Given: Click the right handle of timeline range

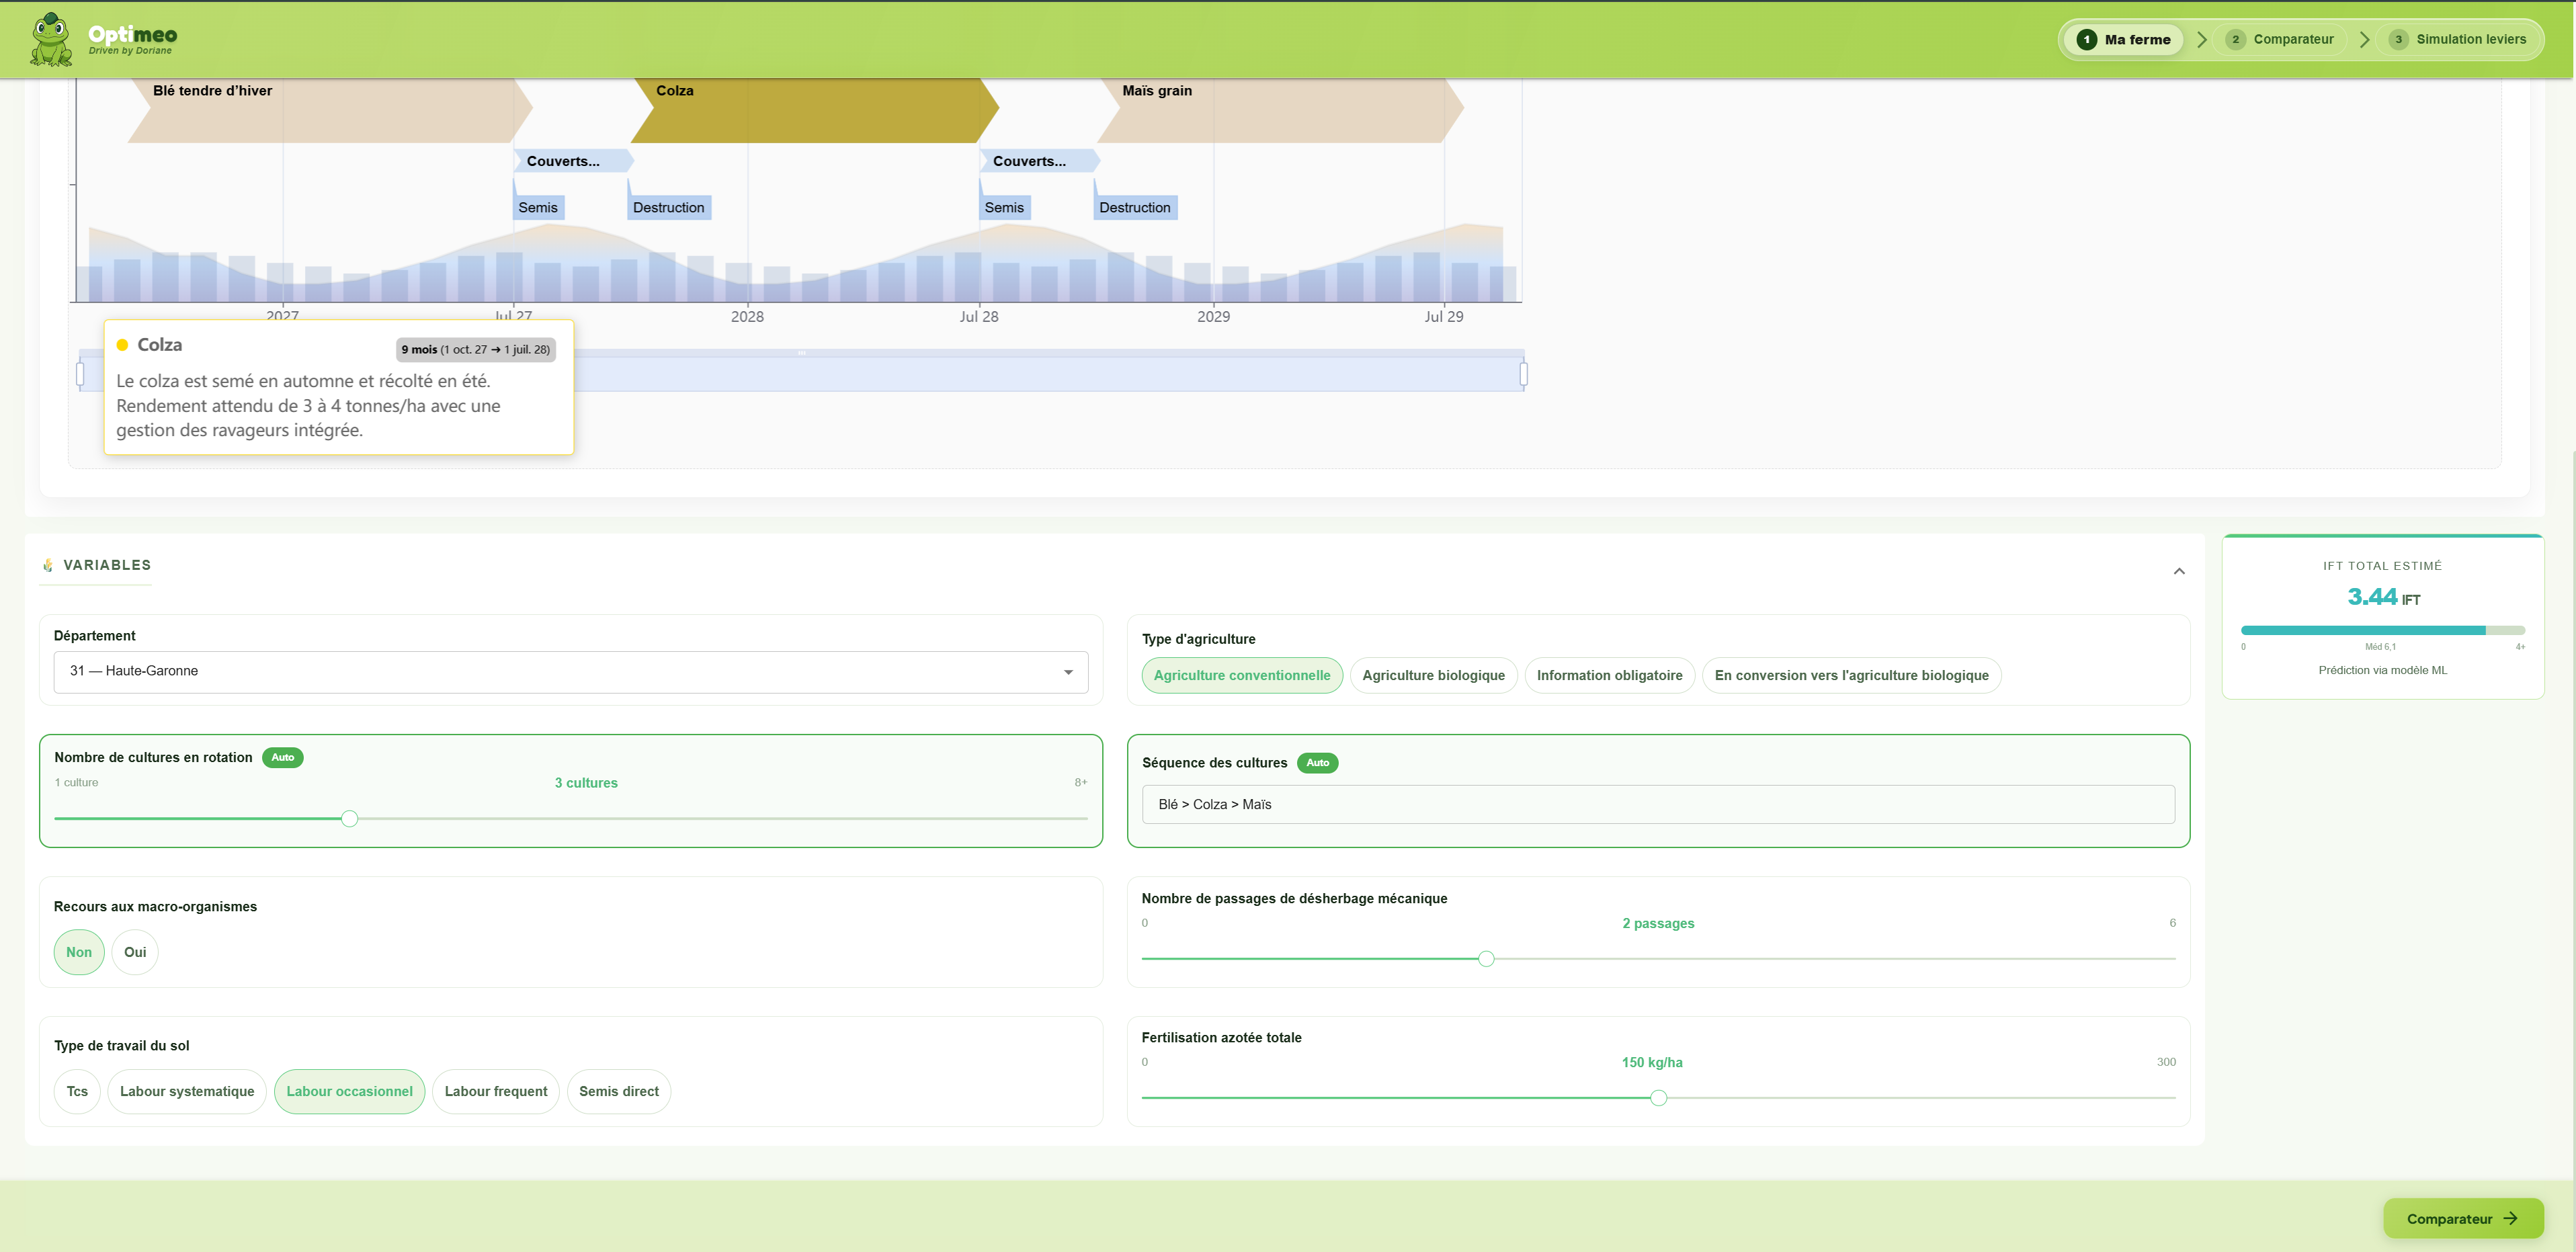Looking at the screenshot, I should pos(1523,374).
